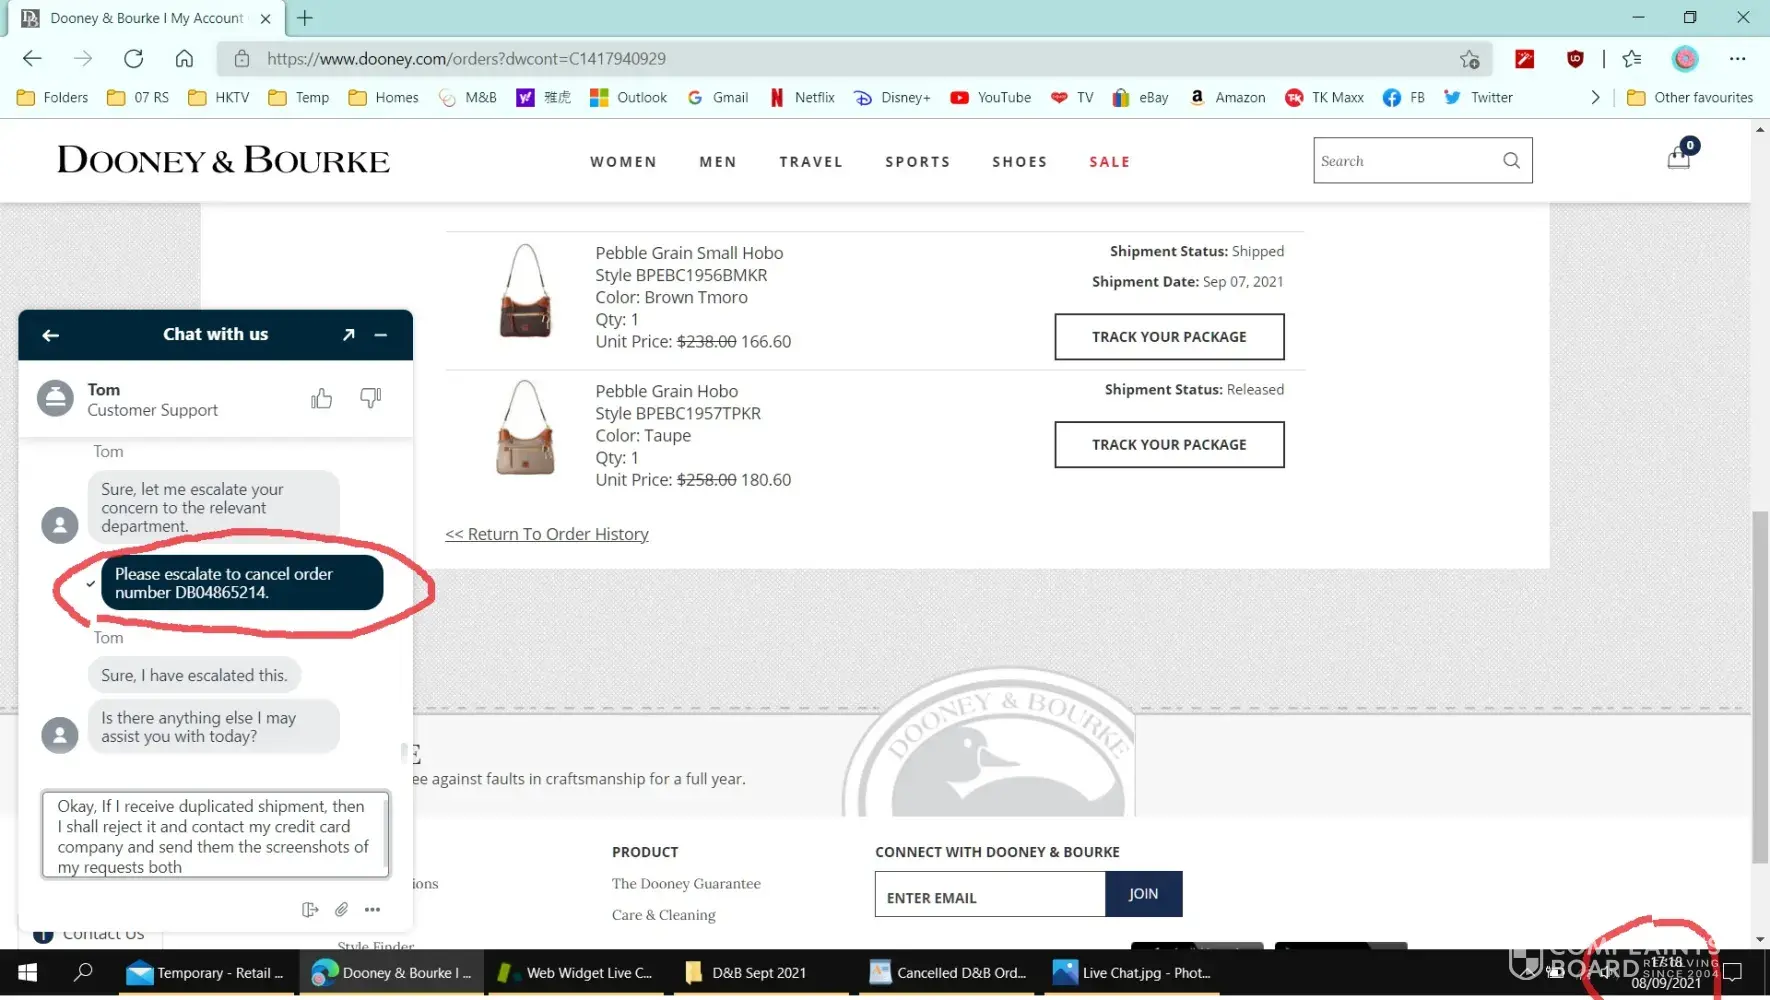The image size is (1770, 1000).
Task: Minimize the Chat with us panel
Action: 381,335
